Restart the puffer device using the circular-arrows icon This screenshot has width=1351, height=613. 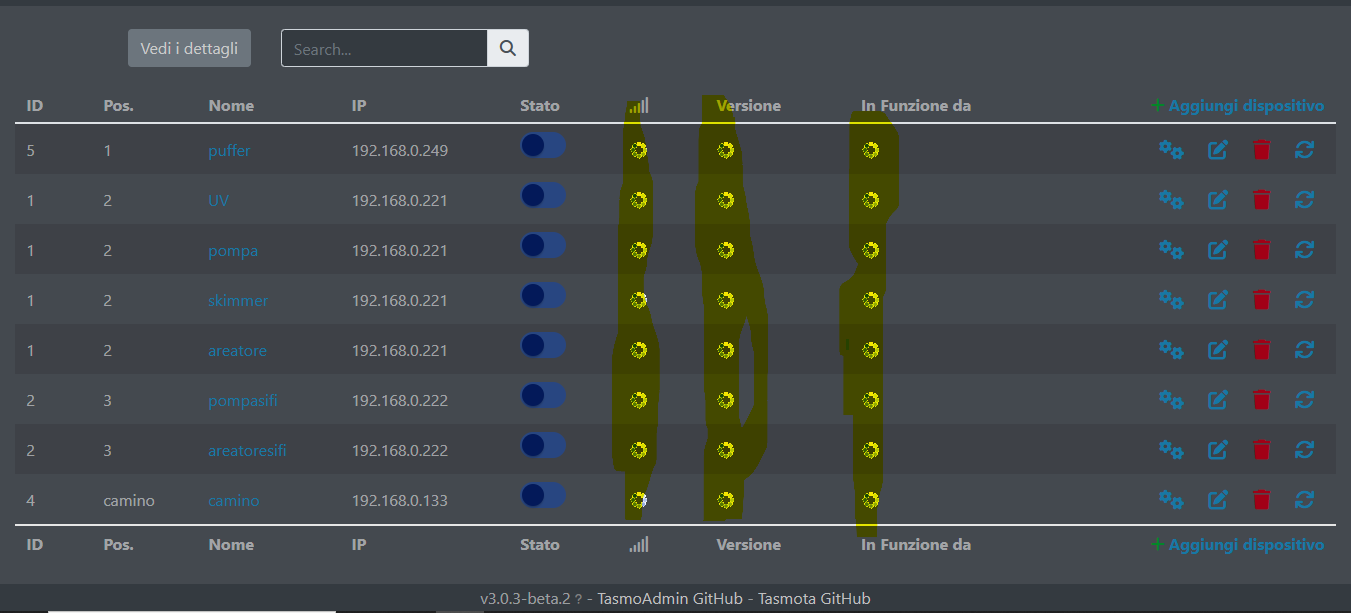[x=1304, y=150]
